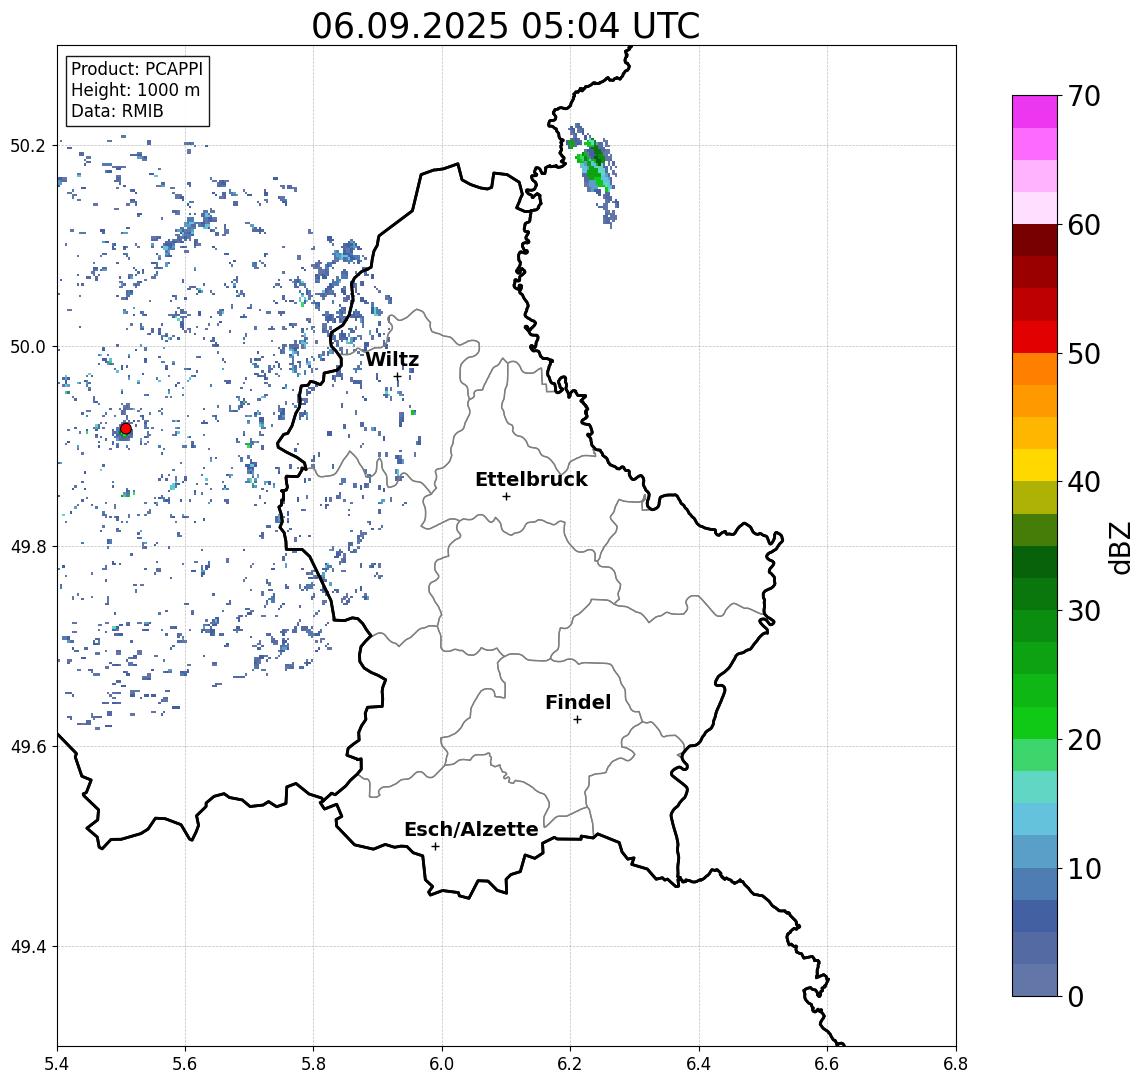Click longitude axis label 6.2
The image size is (1145, 1084).
(570, 1064)
